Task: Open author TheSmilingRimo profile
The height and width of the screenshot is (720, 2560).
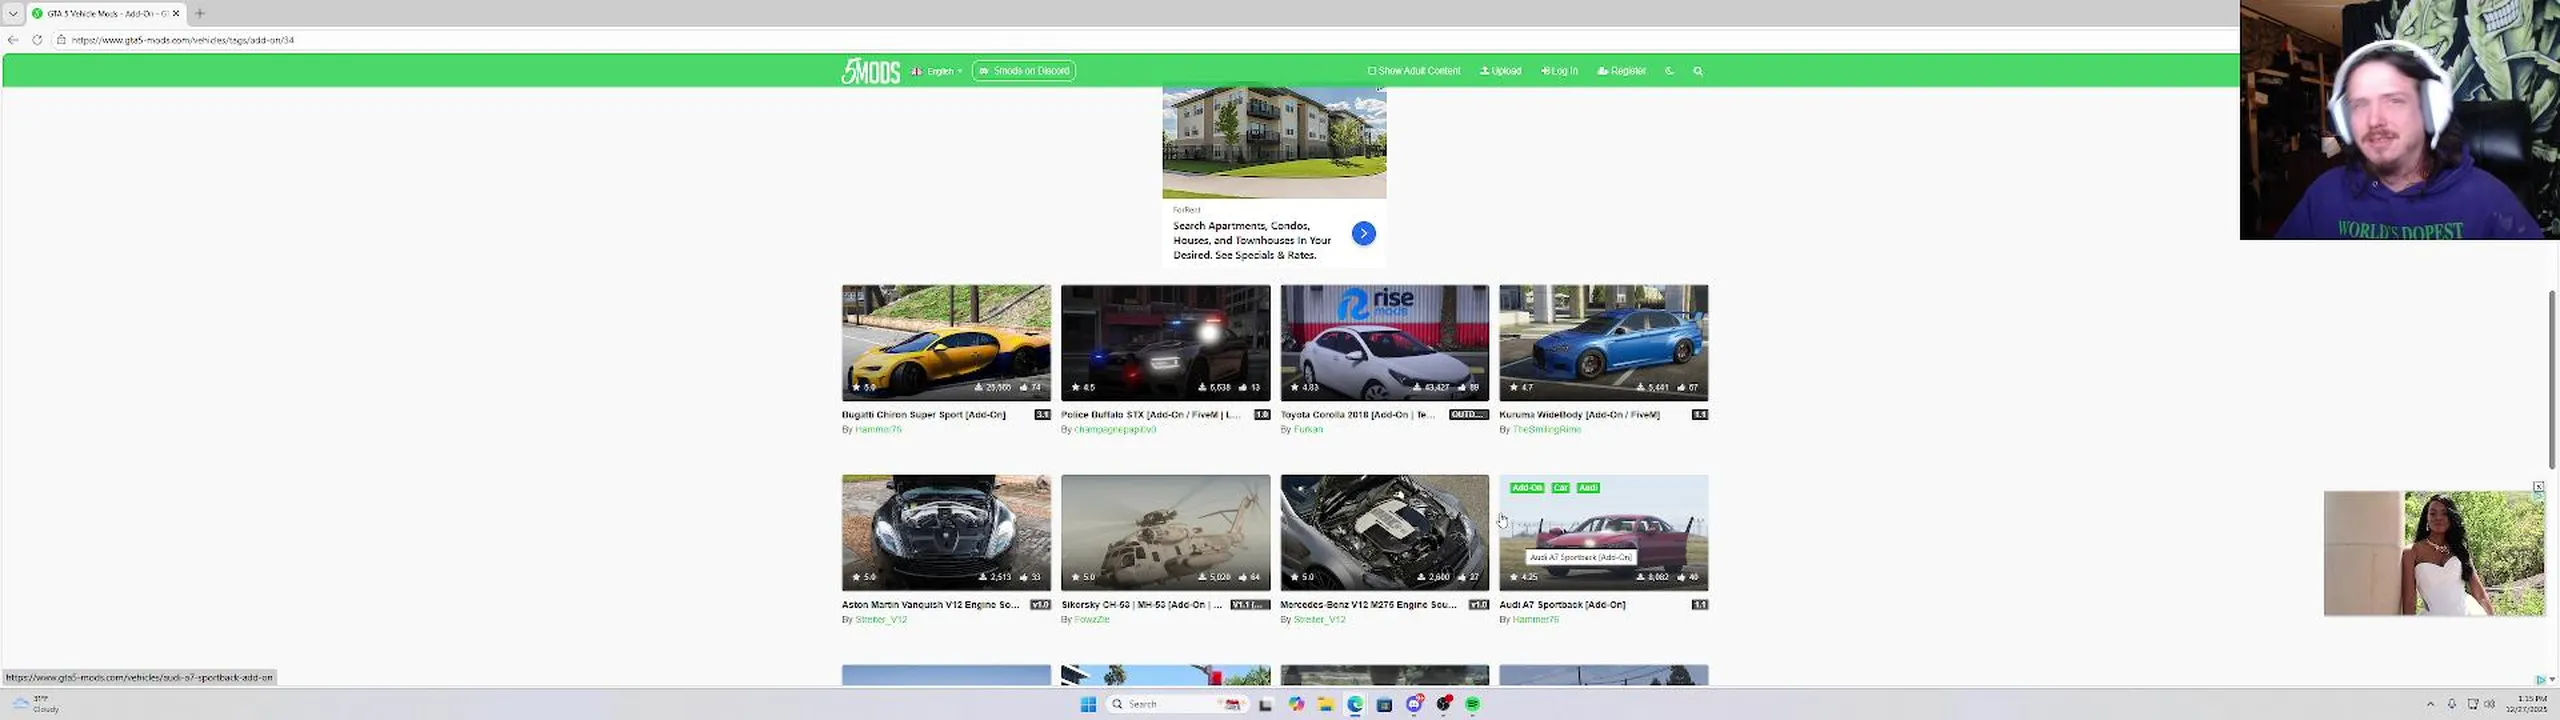Action: coord(1546,429)
